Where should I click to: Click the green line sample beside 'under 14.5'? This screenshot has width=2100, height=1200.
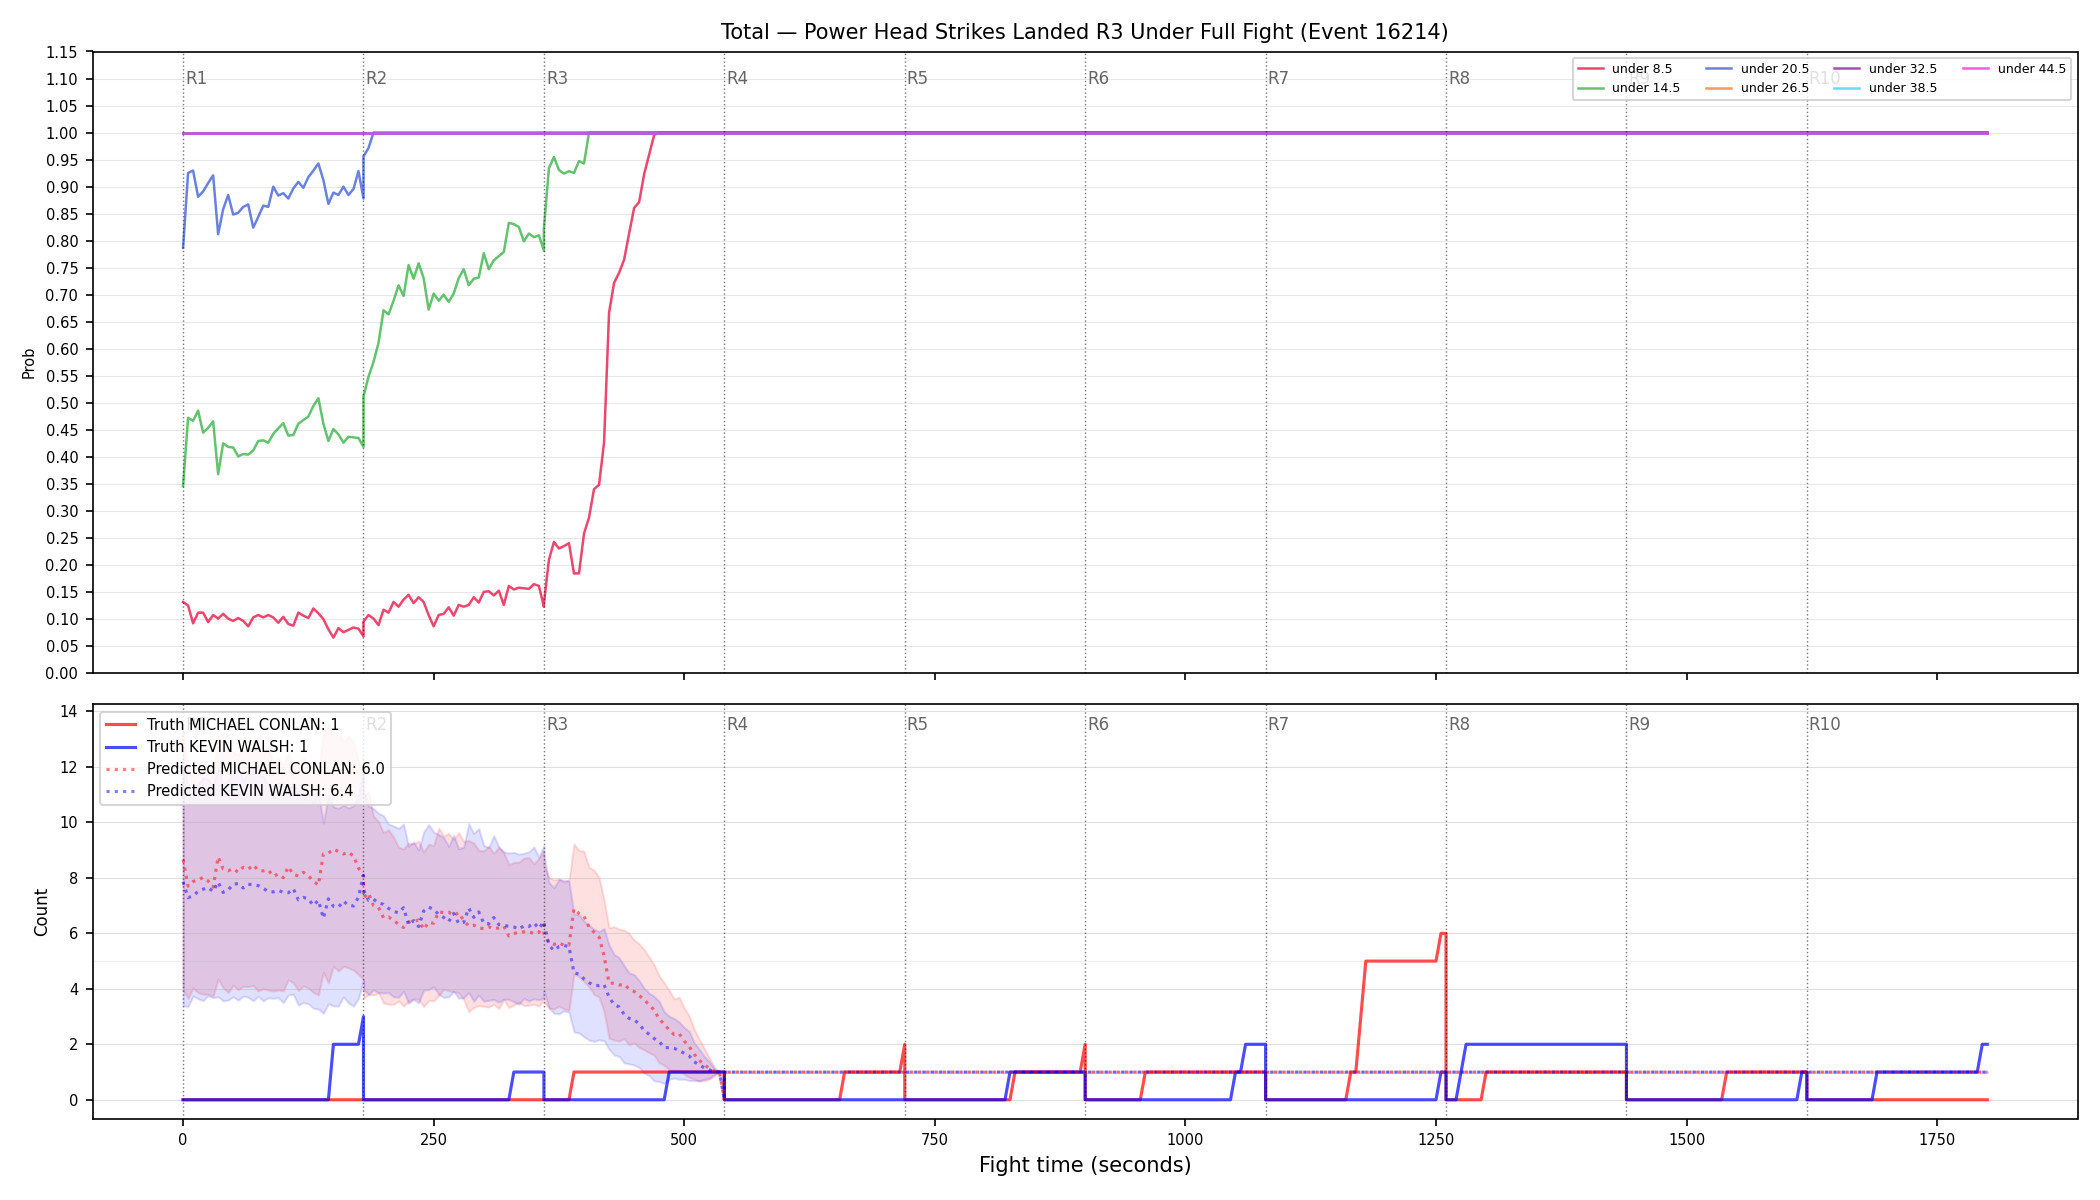click(x=1591, y=88)
